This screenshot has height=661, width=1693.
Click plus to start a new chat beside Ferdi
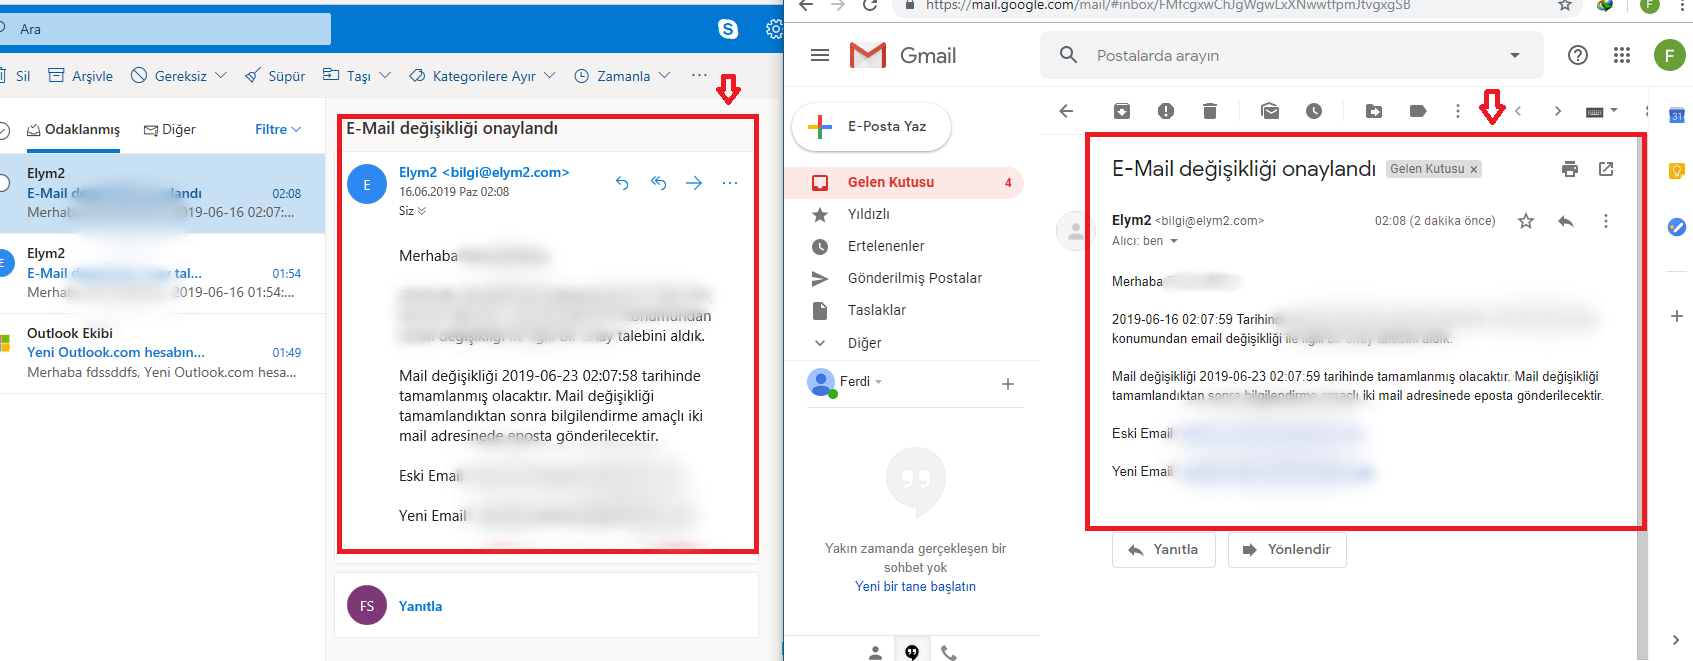[1008, 384]
